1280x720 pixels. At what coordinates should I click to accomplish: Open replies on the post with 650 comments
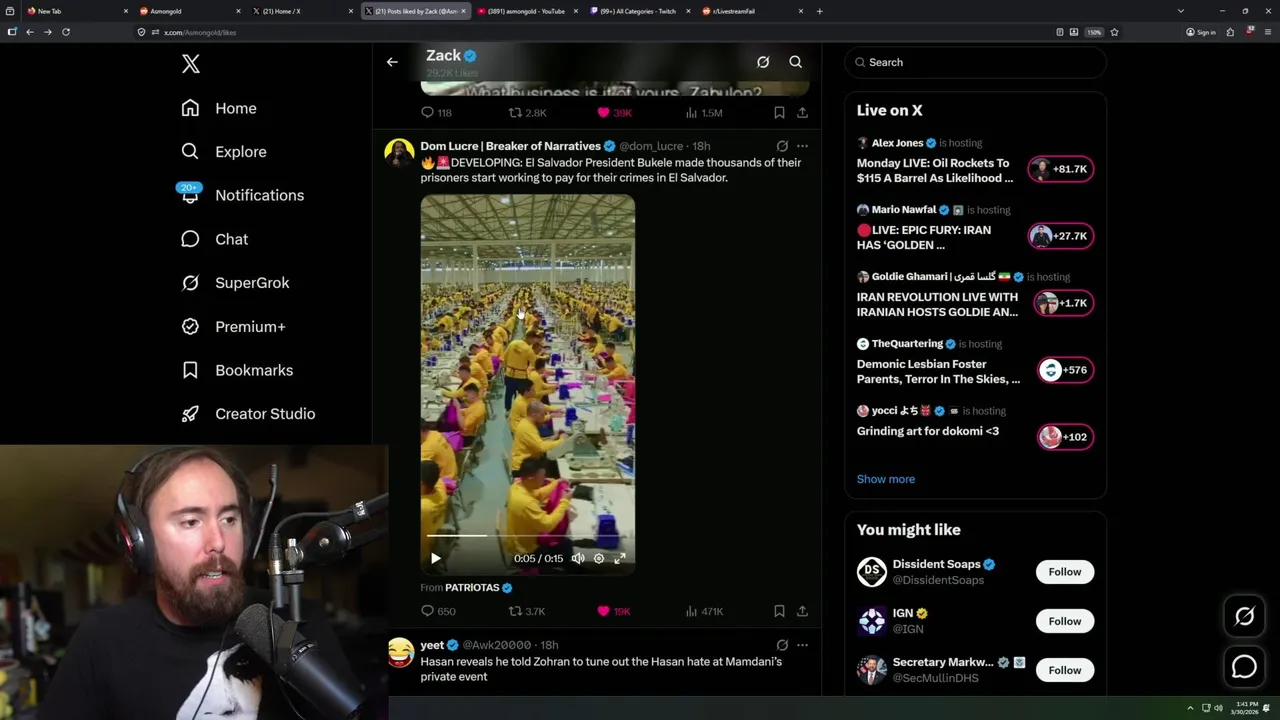pyautogui.click(x=438, y=611)
